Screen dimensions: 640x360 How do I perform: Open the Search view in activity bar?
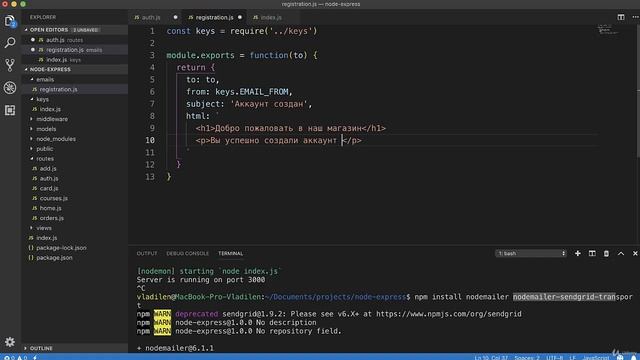tap(10, 42)
